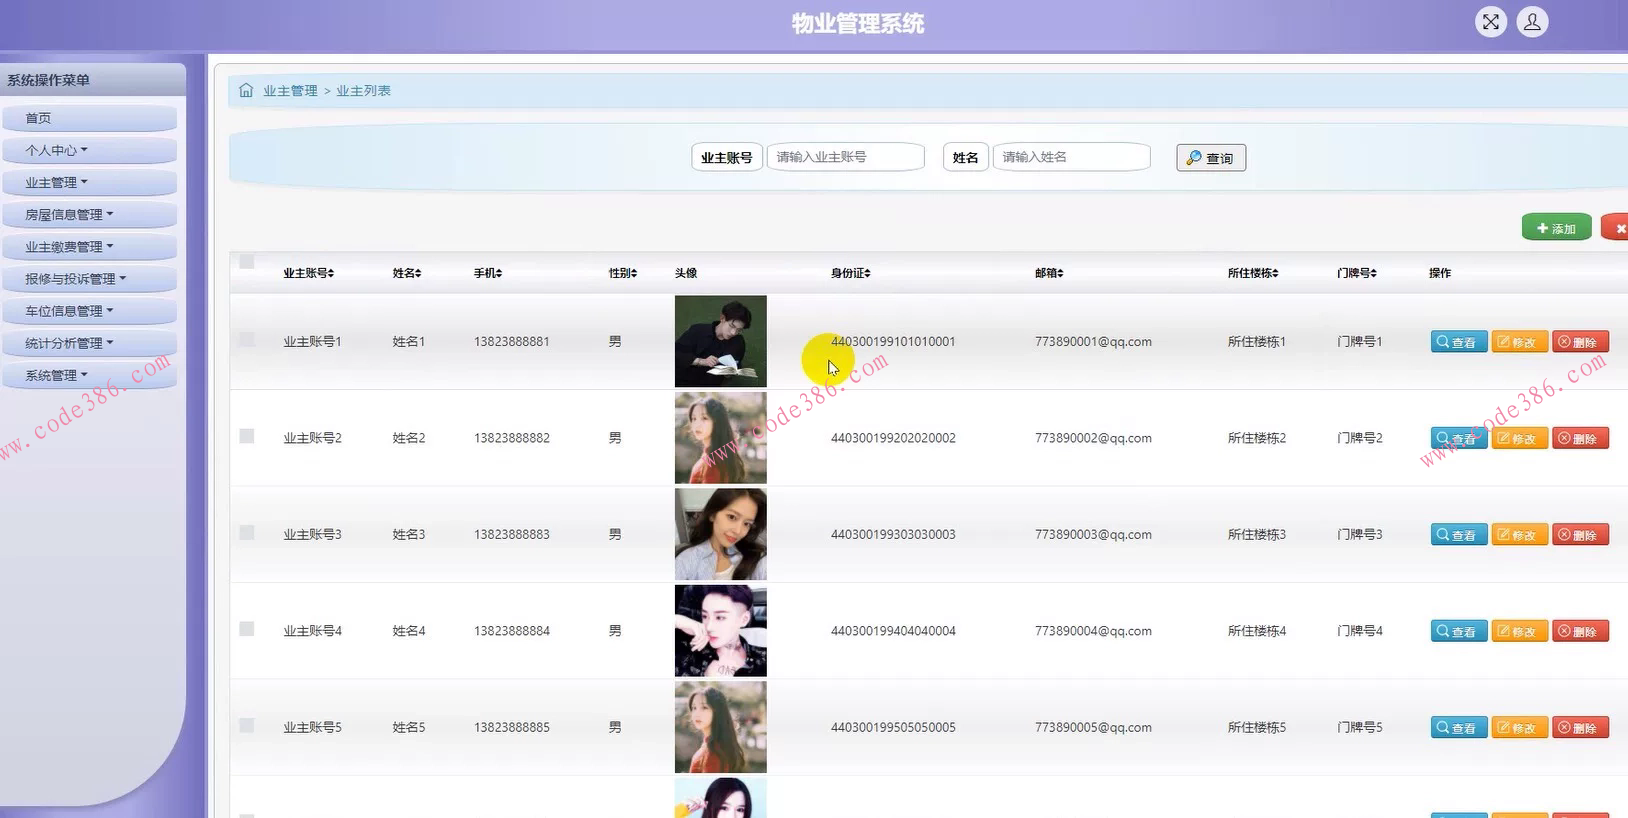Focus the 姓名 search field
Image resolution: width=1628 pixels, height=818 pixels.
tap(1071, 157)
